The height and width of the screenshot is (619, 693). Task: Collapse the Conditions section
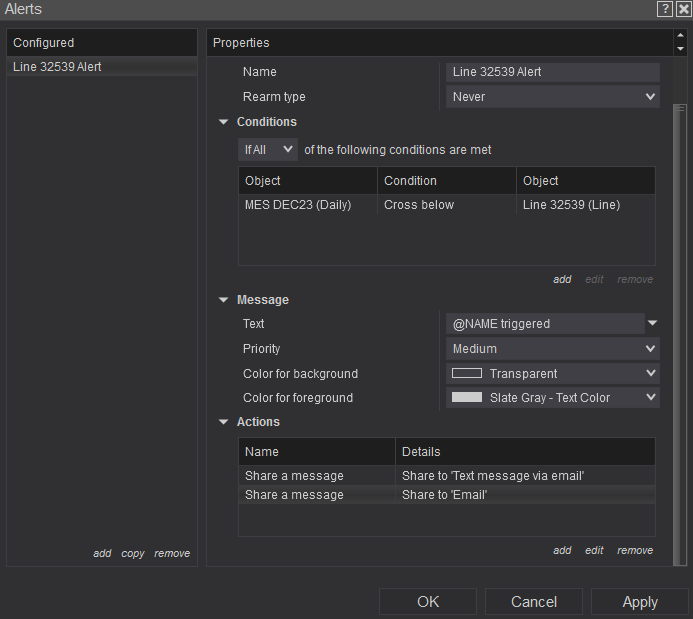pyautogui.click(x=224, y=122)
